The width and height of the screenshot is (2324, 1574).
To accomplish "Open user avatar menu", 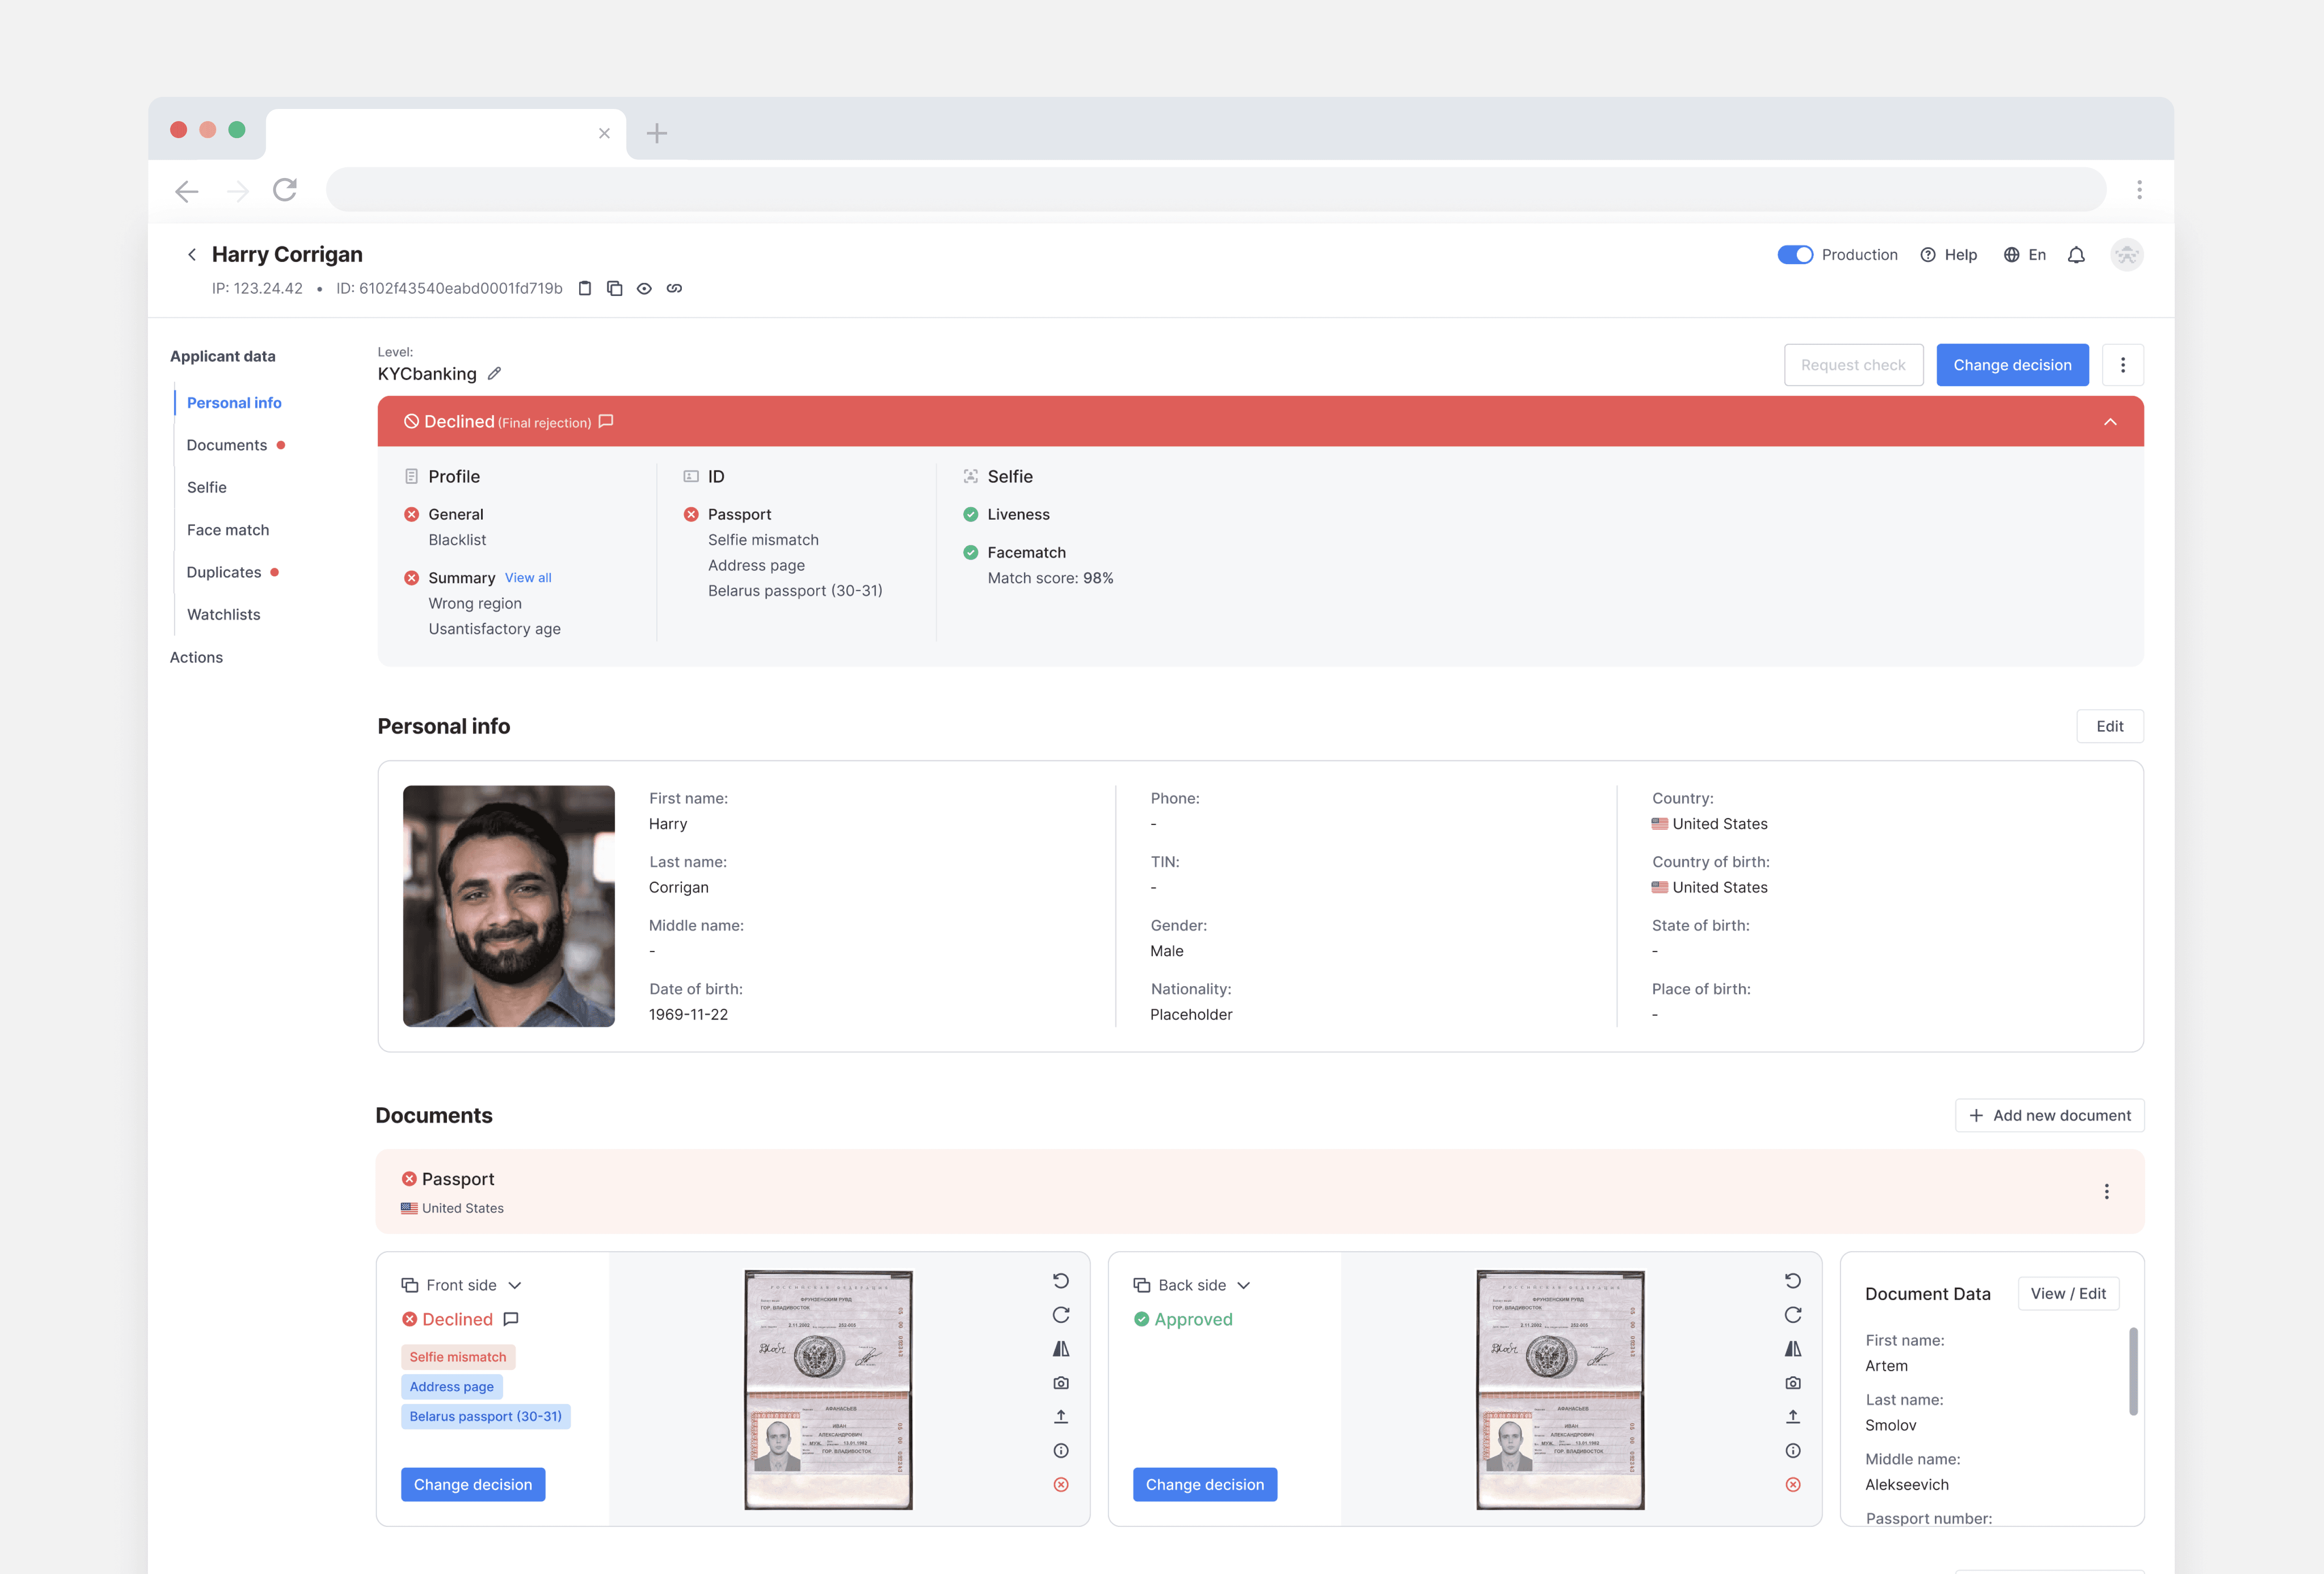I will click(x=2127, y=255).
